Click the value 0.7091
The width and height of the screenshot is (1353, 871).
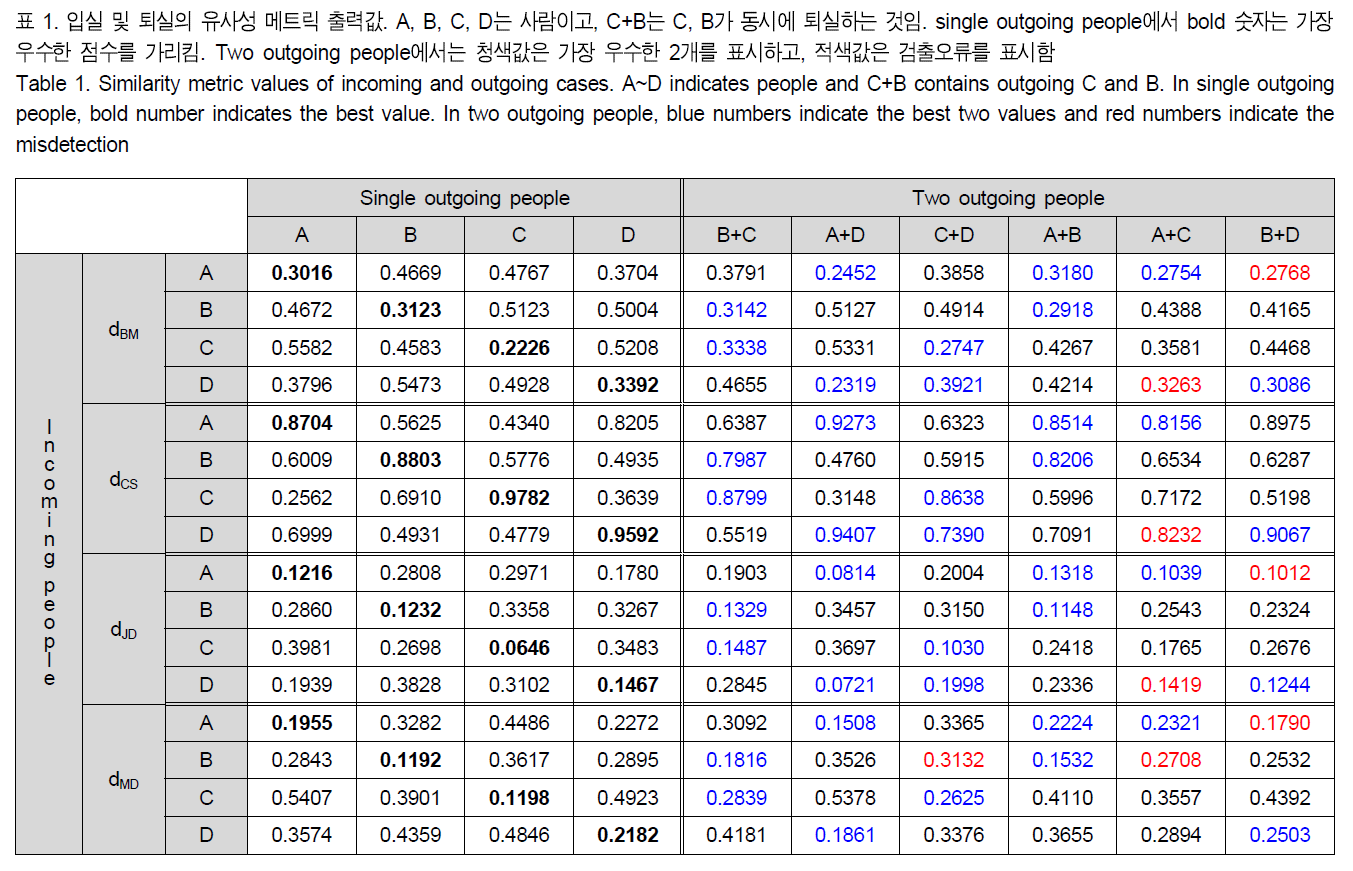click(x=1062, y=535)
